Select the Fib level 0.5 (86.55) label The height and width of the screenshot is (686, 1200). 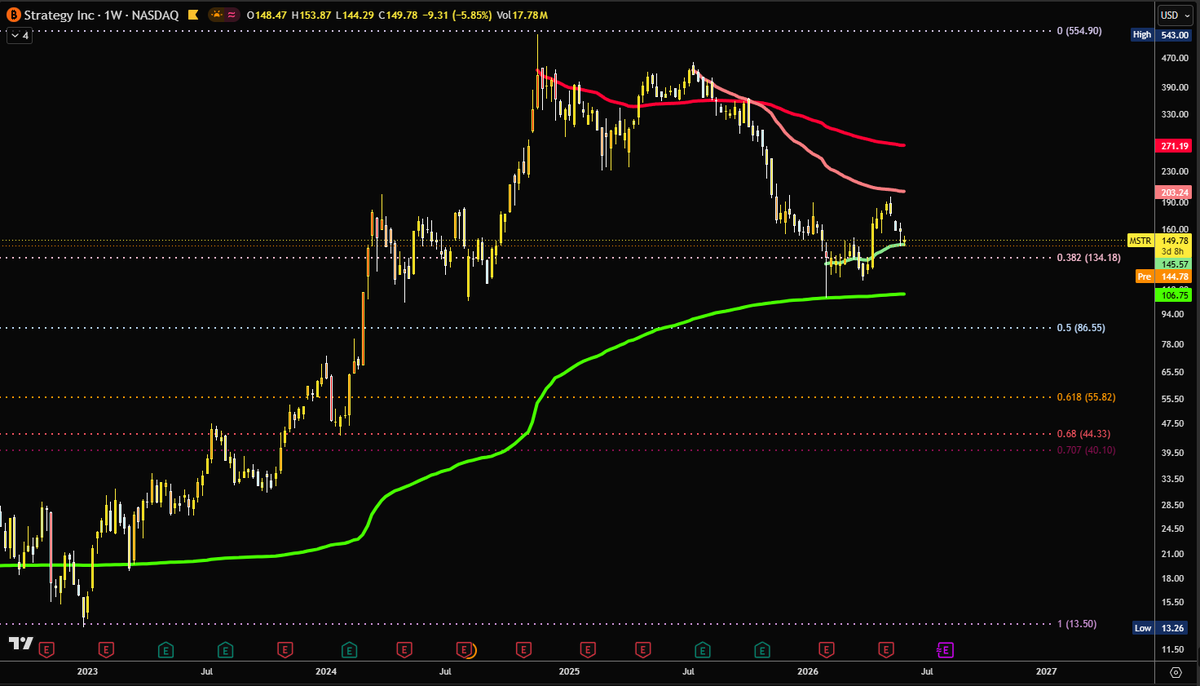1081,327
